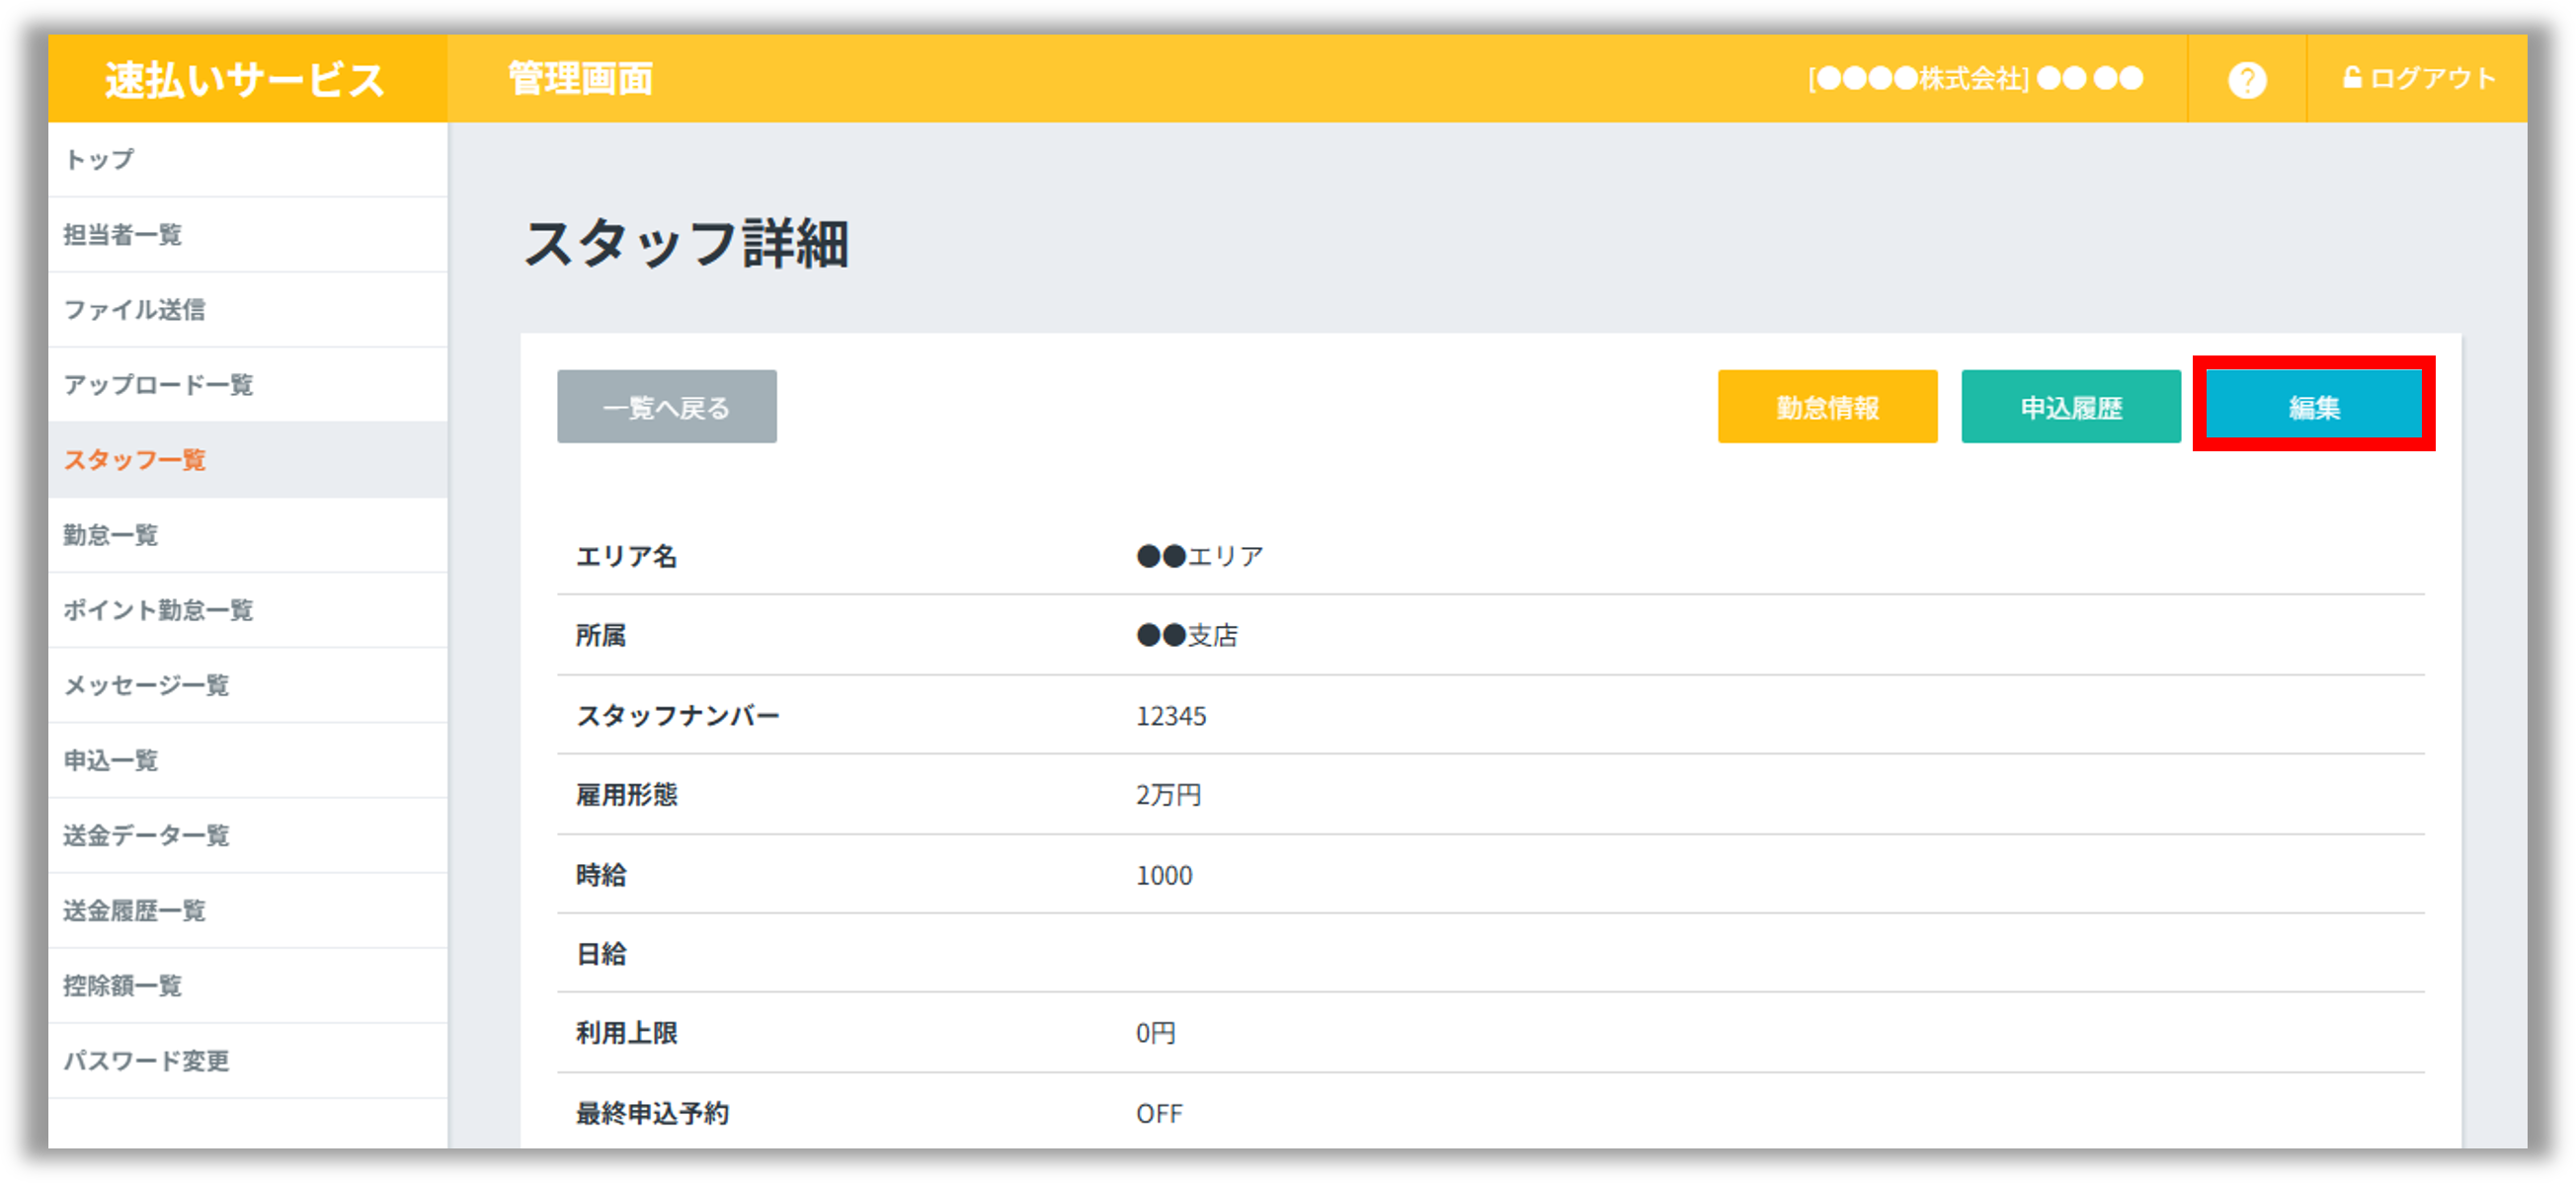2576x1183 pixels.
Task: Open メッセージ一覧 sidebar entry
Action: (x=146, y=684)
